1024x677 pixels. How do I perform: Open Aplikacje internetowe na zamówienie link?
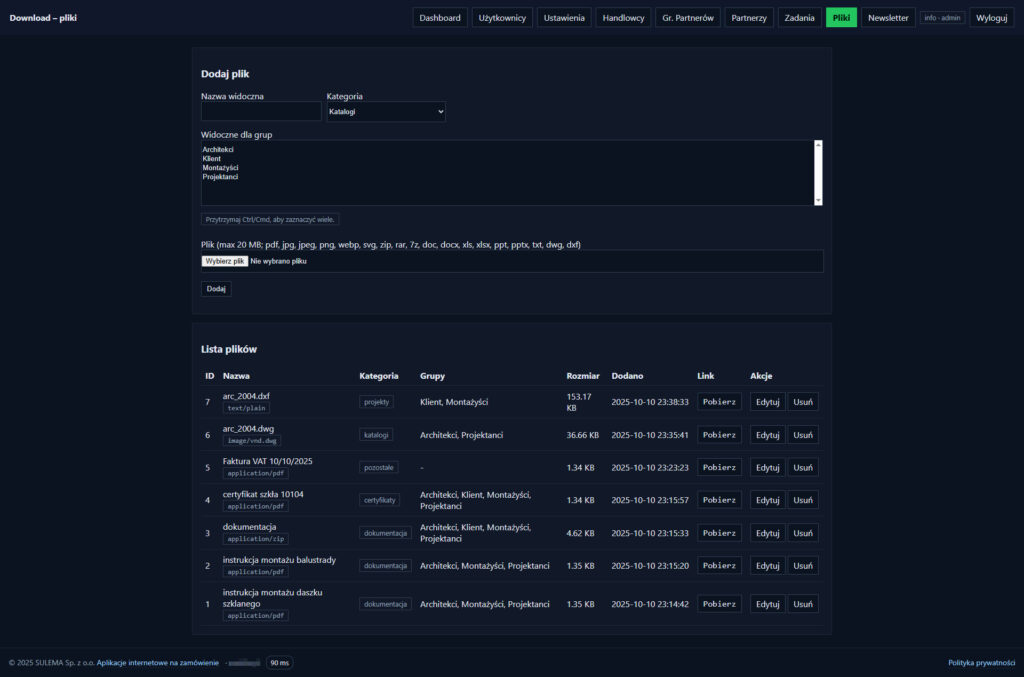pos(157,662)
